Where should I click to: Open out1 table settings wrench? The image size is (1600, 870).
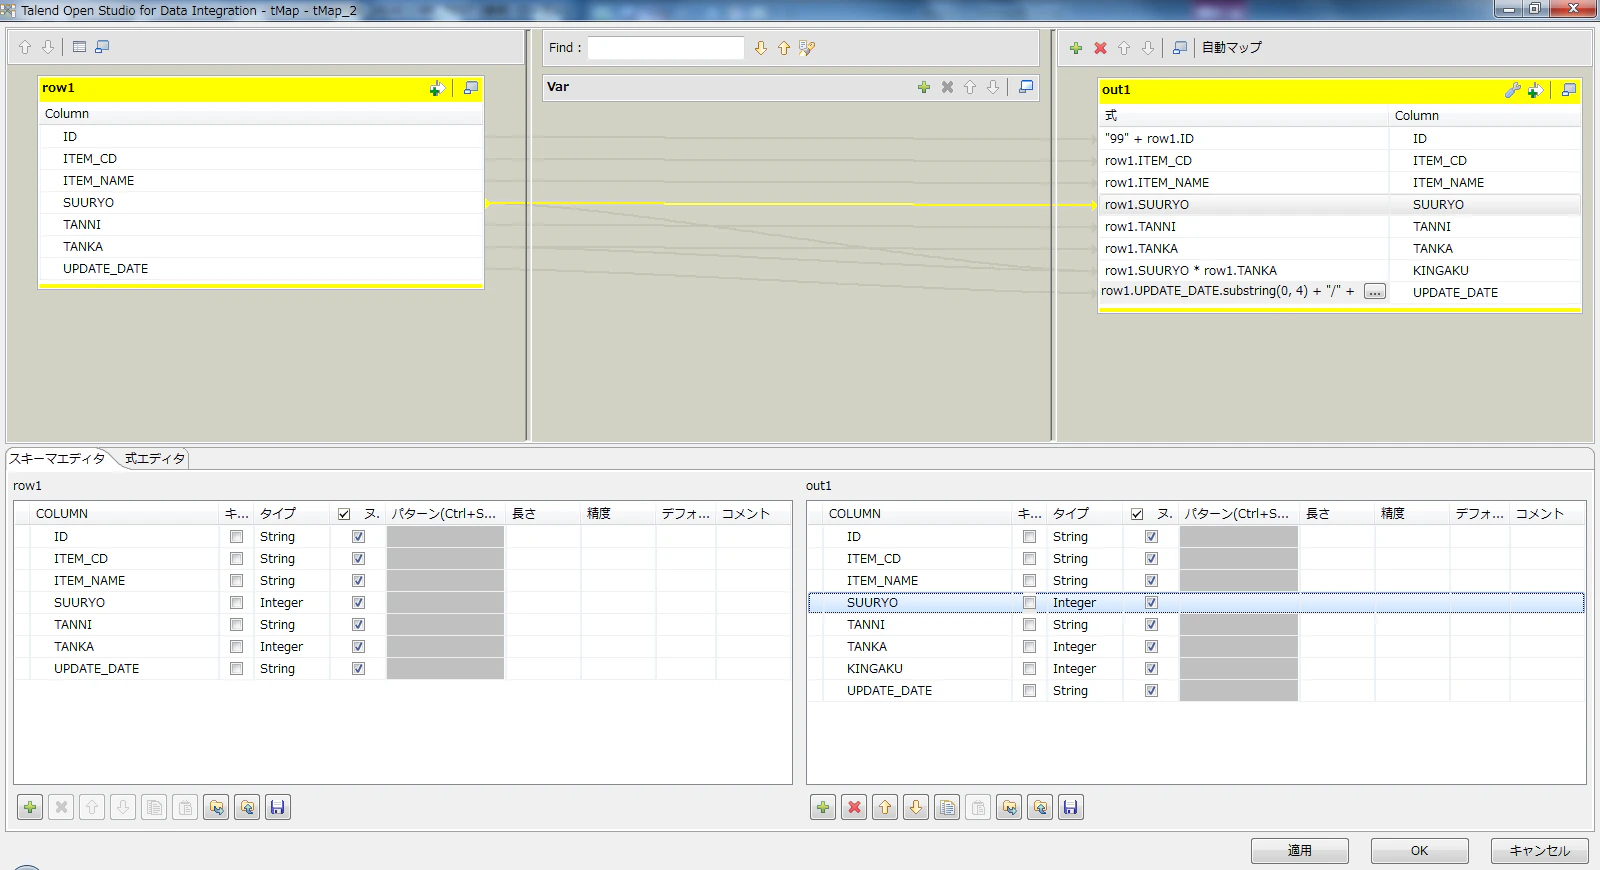[1513, 90]
